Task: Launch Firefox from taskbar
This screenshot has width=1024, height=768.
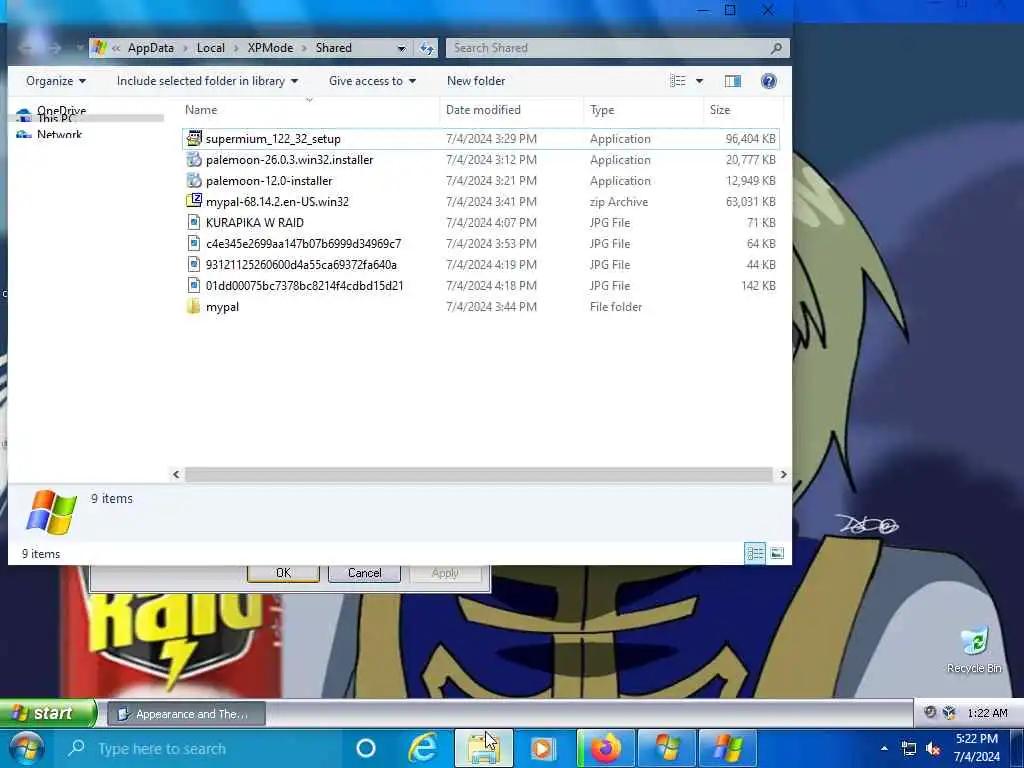Action: point(605,748)
